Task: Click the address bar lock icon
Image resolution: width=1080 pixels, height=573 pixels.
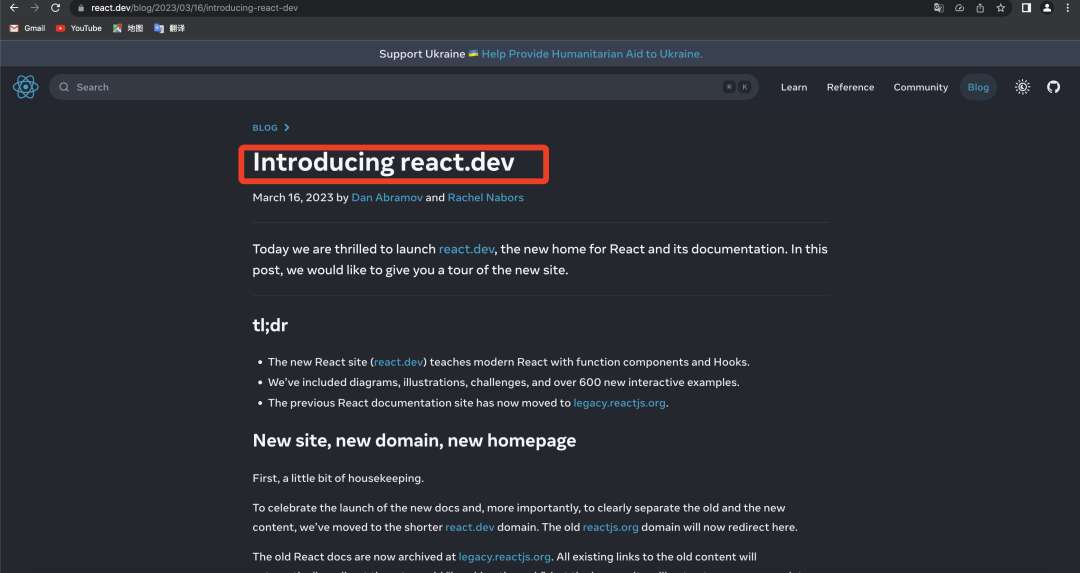Action: [x=81, y=8]
